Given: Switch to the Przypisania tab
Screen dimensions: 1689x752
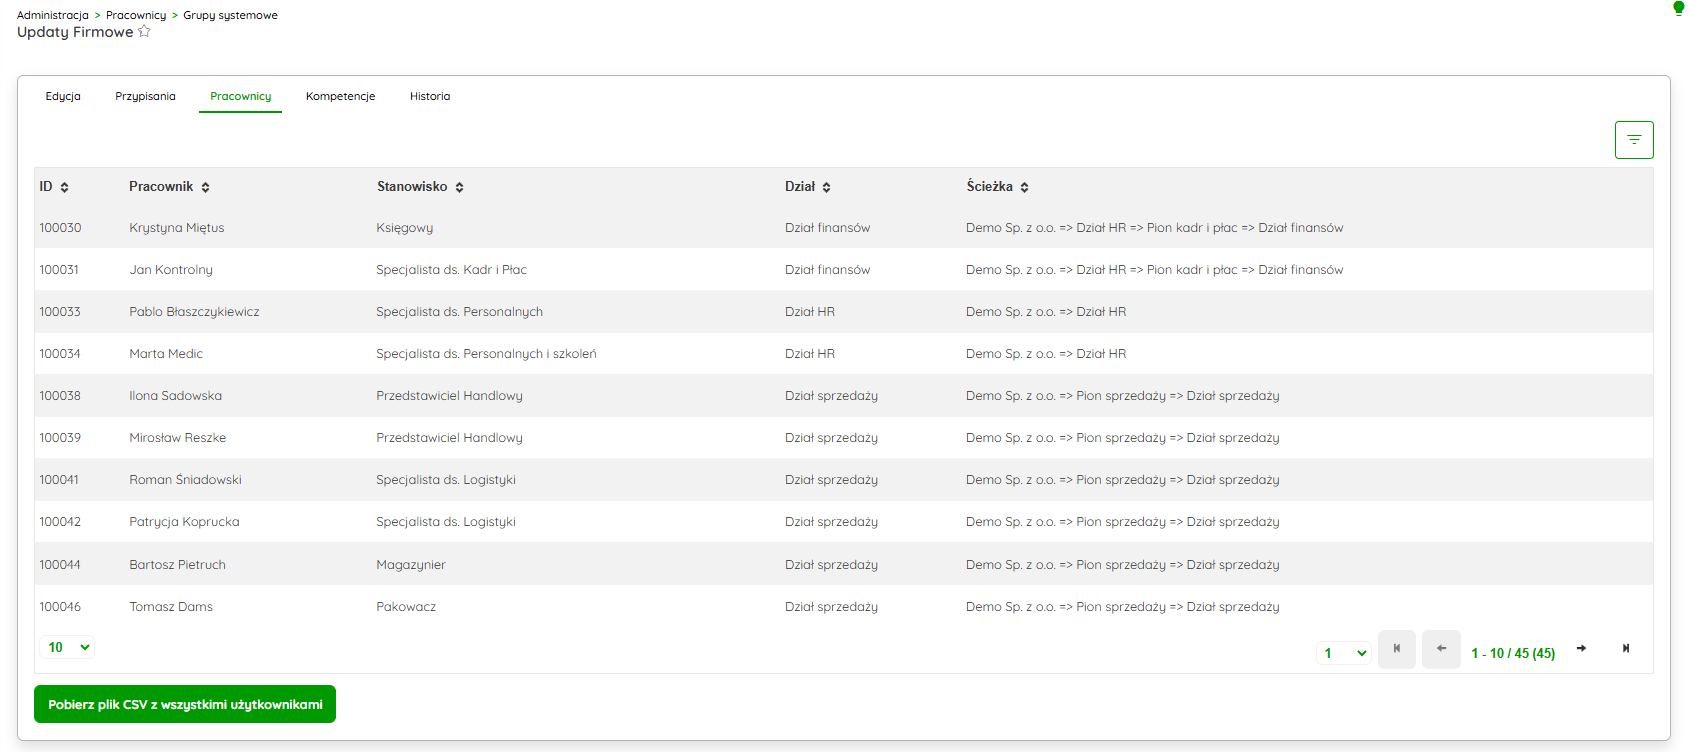Looking at the screenshot, I should coord(145,96).
